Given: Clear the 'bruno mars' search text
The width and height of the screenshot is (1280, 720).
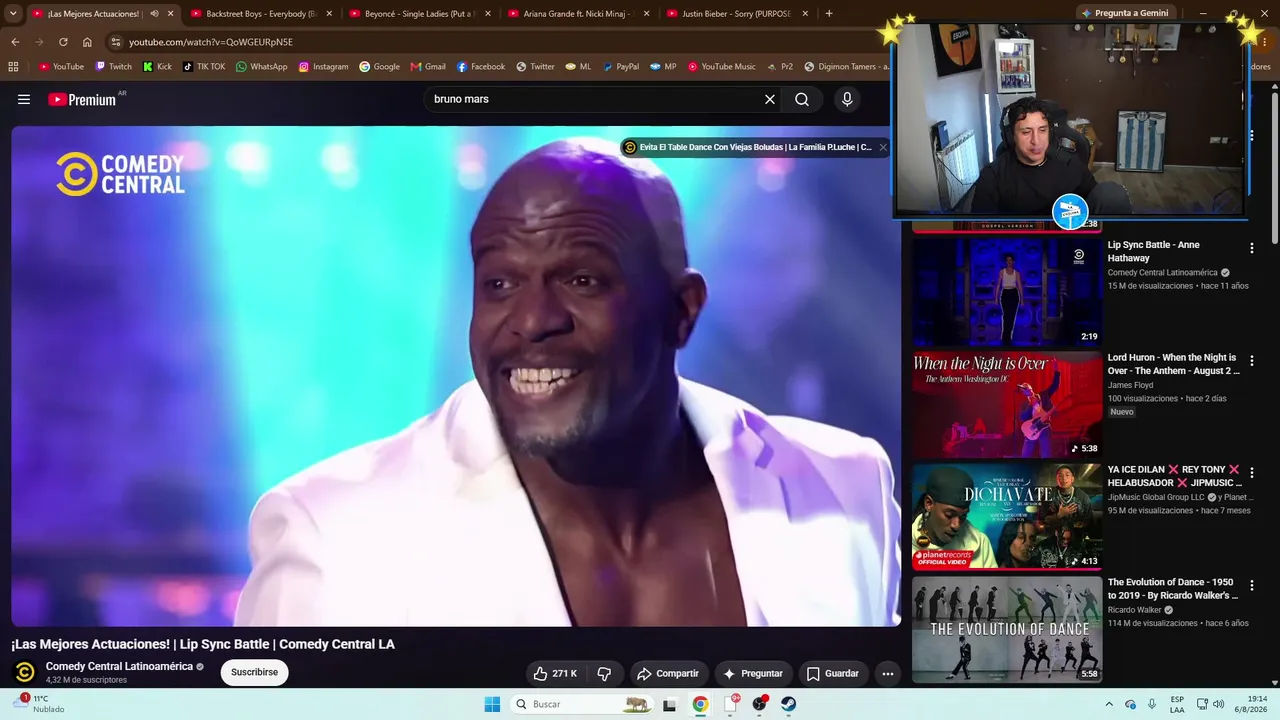Looking at the screenshot, I should tap(770, 99).
